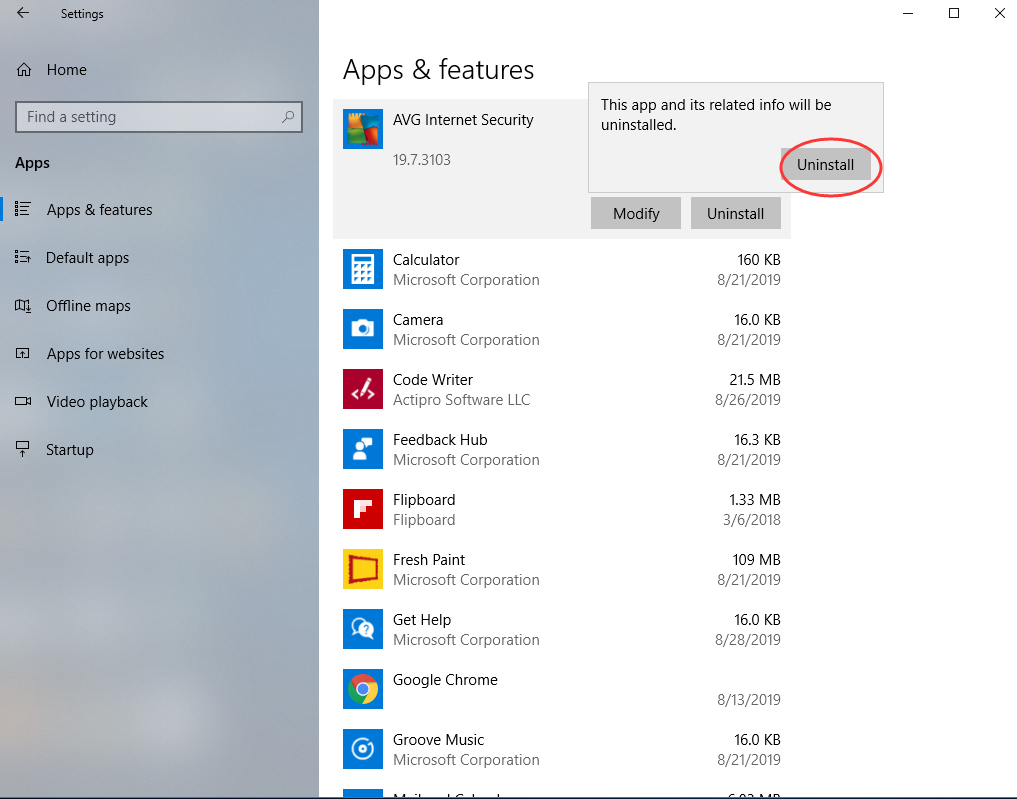Viewport: 1017px width, 799px height.
Task: Select Feedback Hub in the app list
Action: click(x=562, y=449)
